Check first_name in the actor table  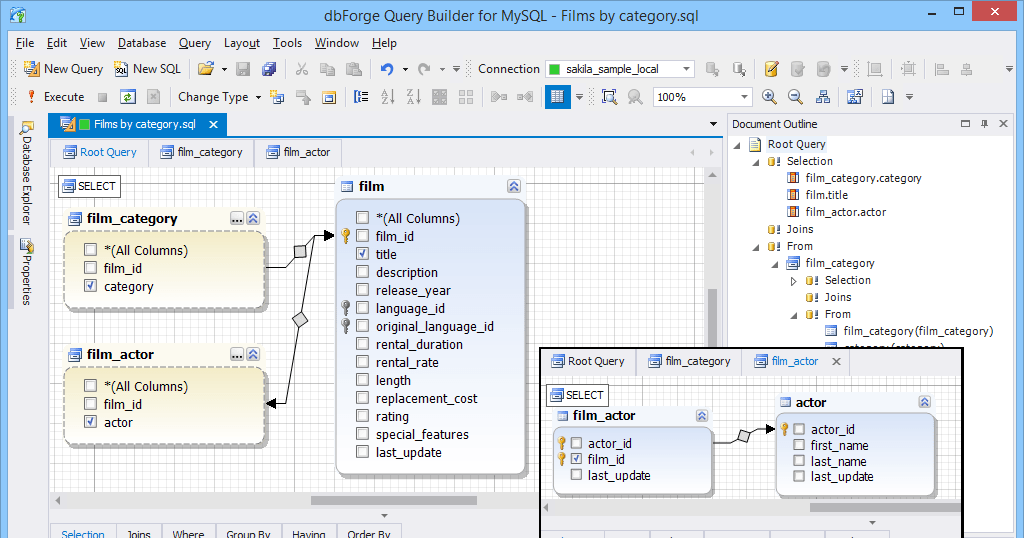[x=799, y=445]
